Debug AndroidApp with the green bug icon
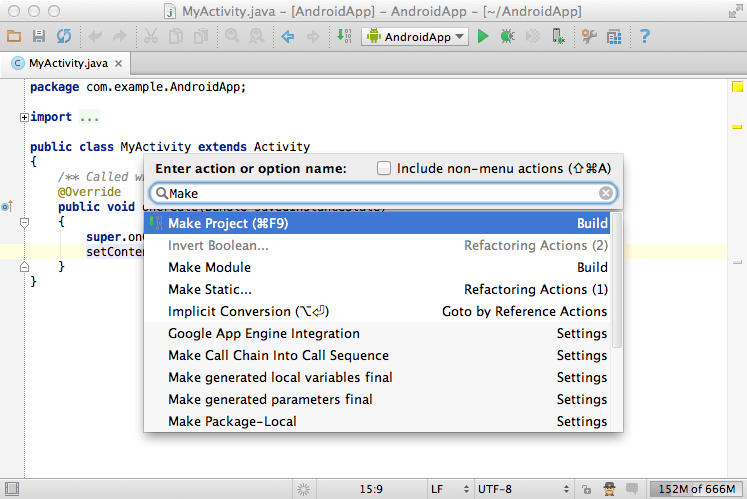This screenshot has width=747, height=499. tap(507, 36)
